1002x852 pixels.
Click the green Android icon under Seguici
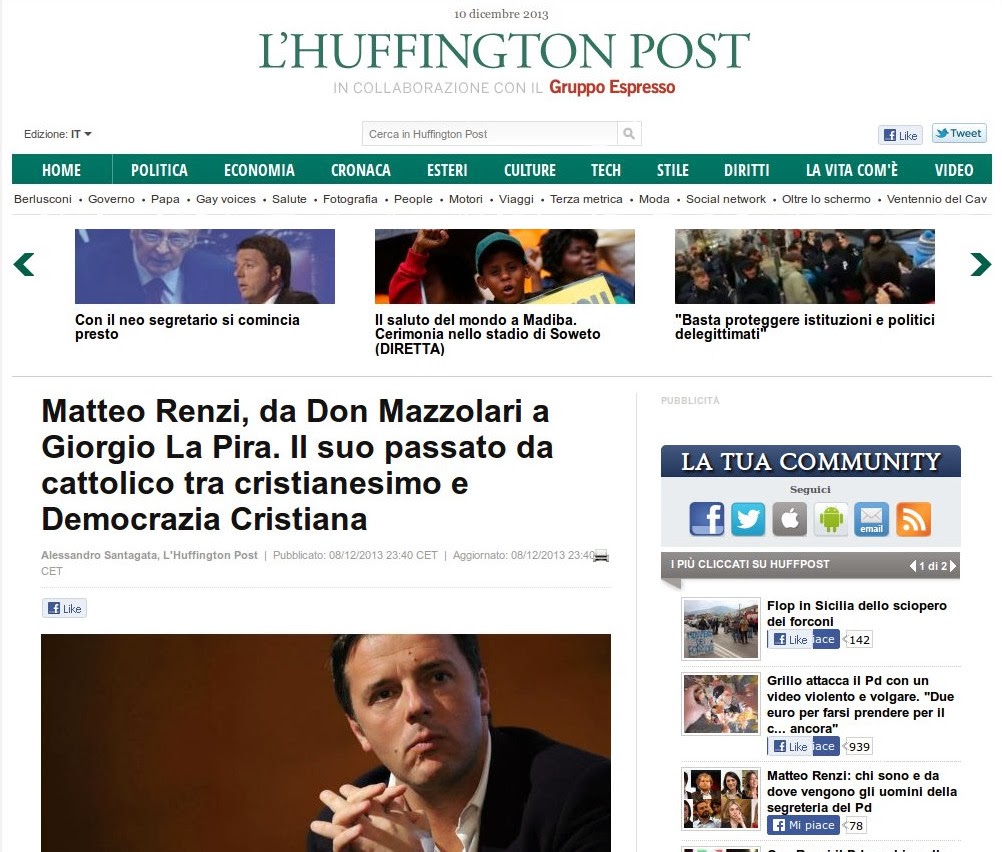pyautogui.click(x=831, y=518)
